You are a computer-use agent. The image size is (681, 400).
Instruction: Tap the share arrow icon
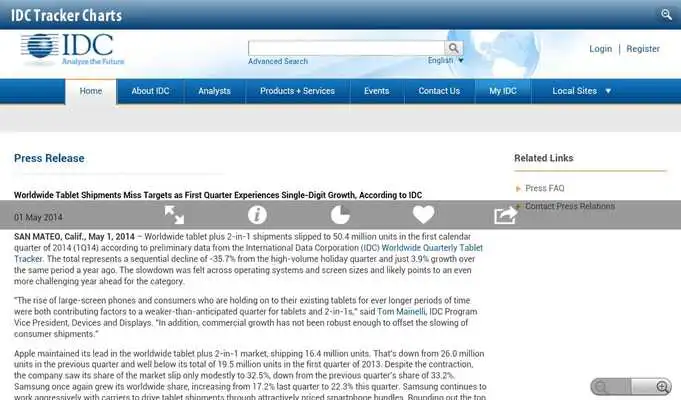pyautogui.click(x=506, y=215)
